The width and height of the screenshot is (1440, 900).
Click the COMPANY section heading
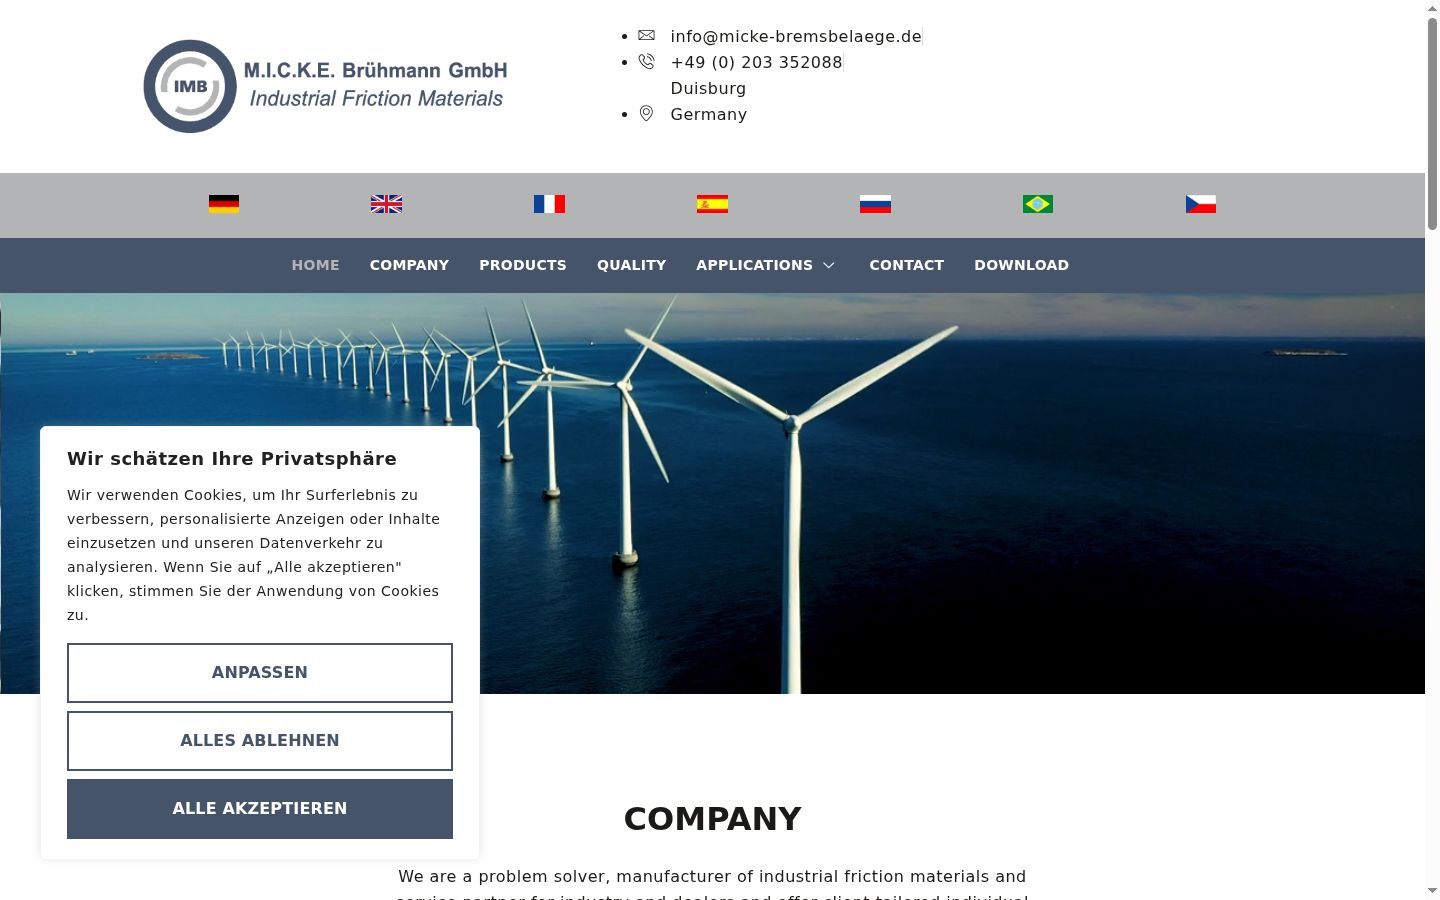coord(712,819)
